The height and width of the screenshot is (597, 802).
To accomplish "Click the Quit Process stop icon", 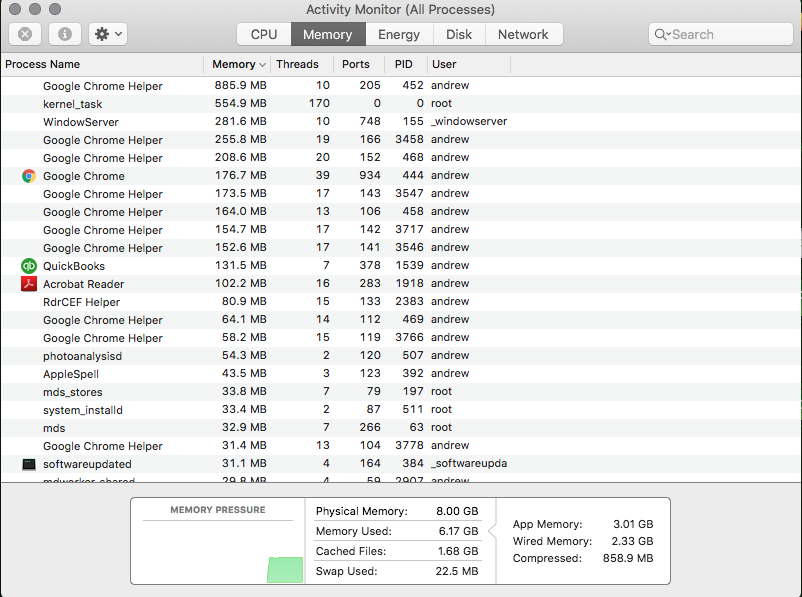I will (x=25, y=34).
